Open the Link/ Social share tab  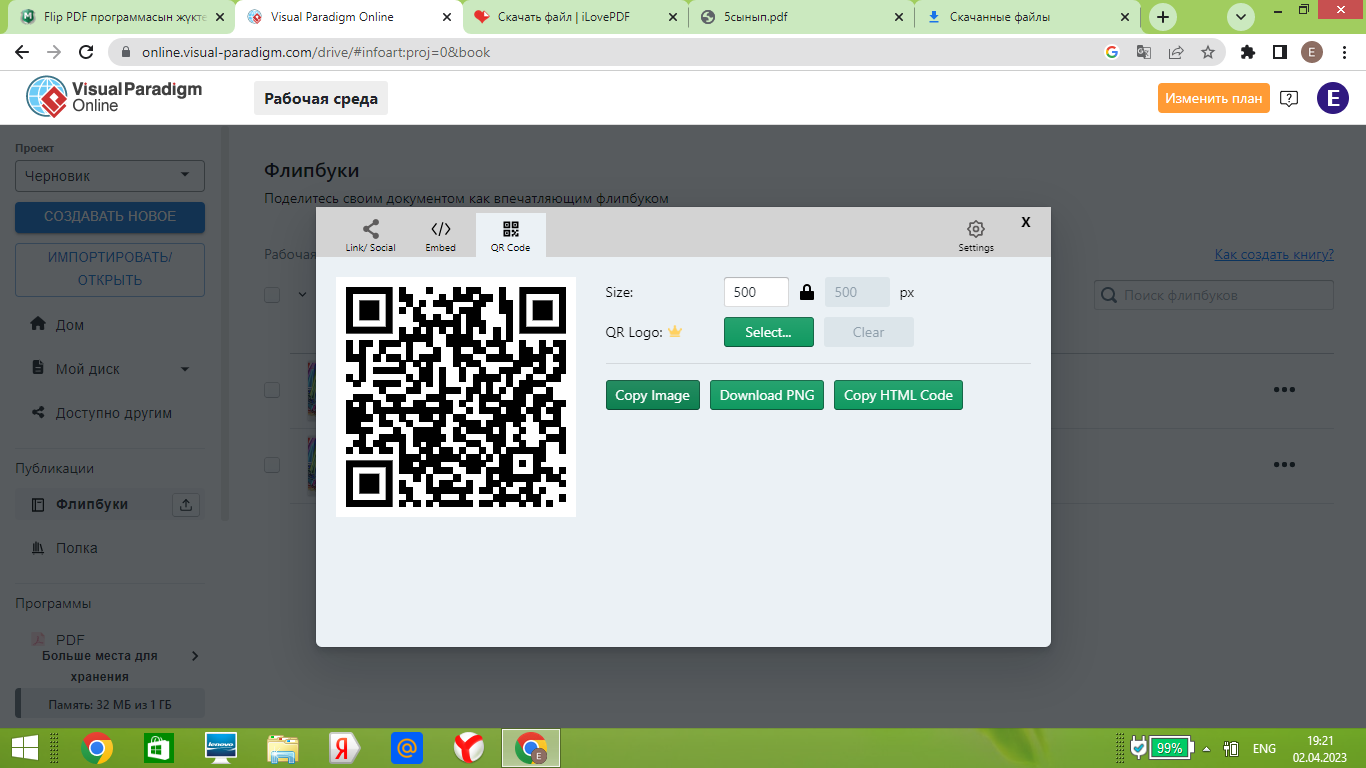click(x=370, y=236)
